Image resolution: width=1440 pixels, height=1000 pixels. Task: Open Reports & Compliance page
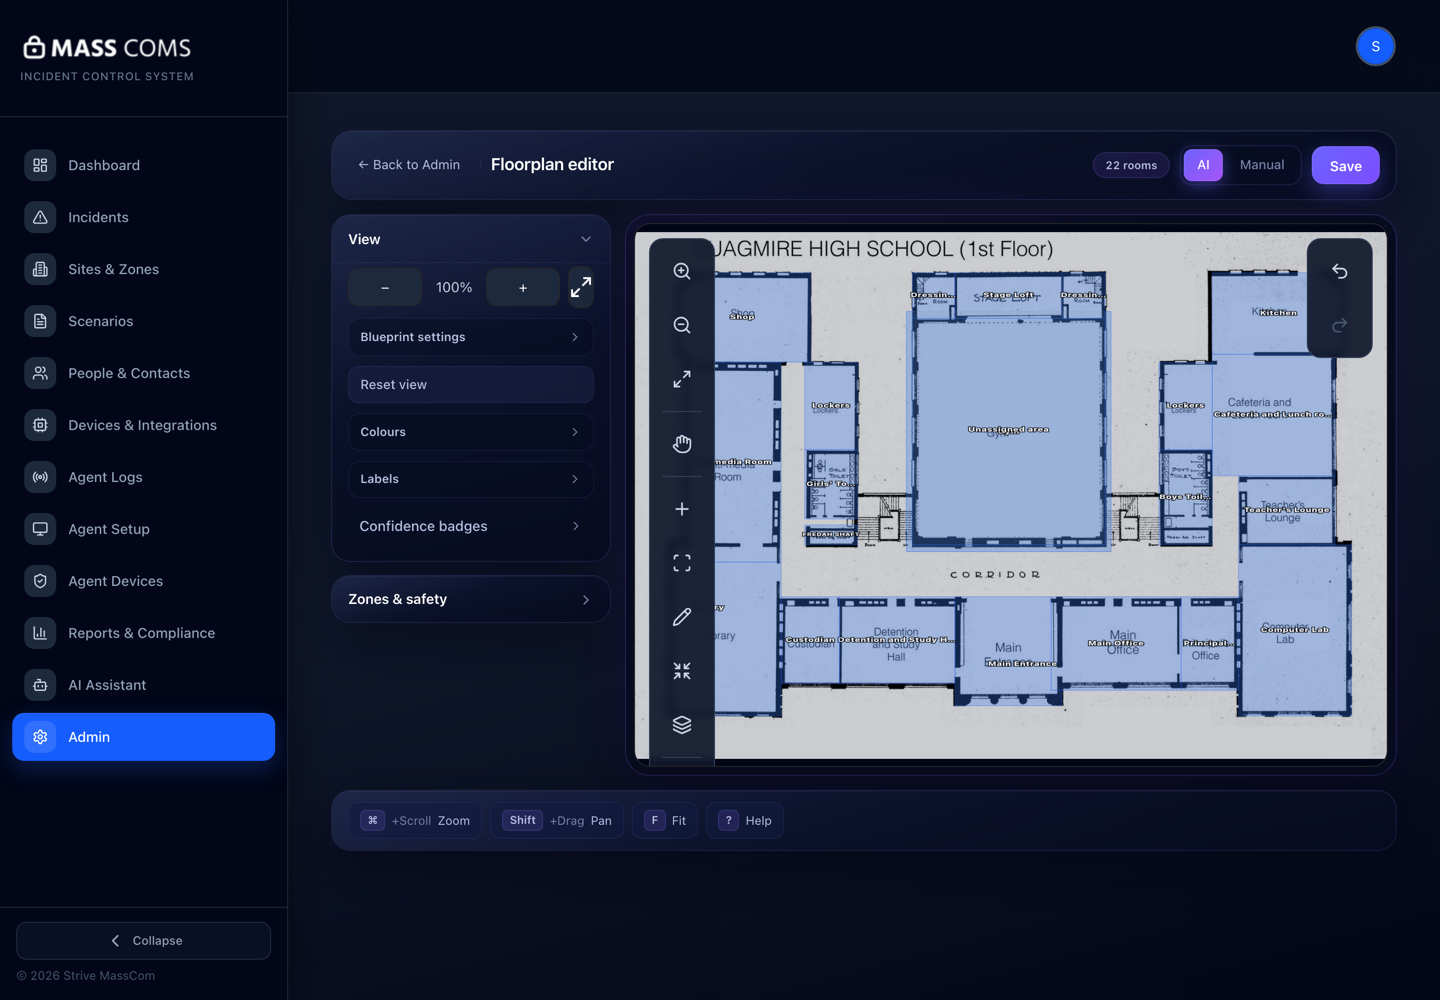[143, 633]
